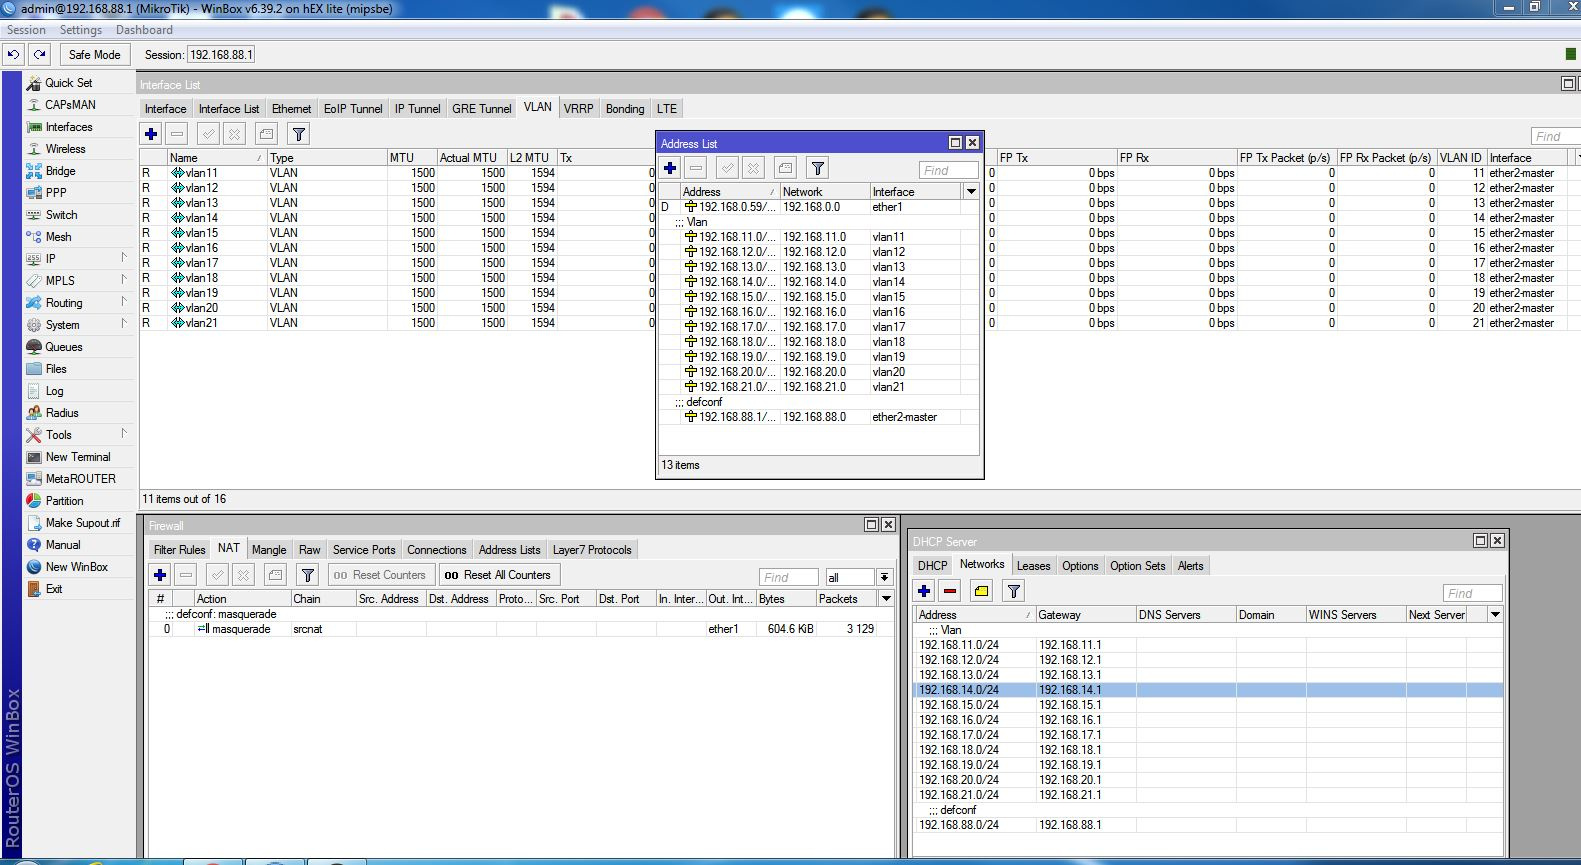
Task: Add new NAT rule with plus icon
Action: click(x=160, y=575)
